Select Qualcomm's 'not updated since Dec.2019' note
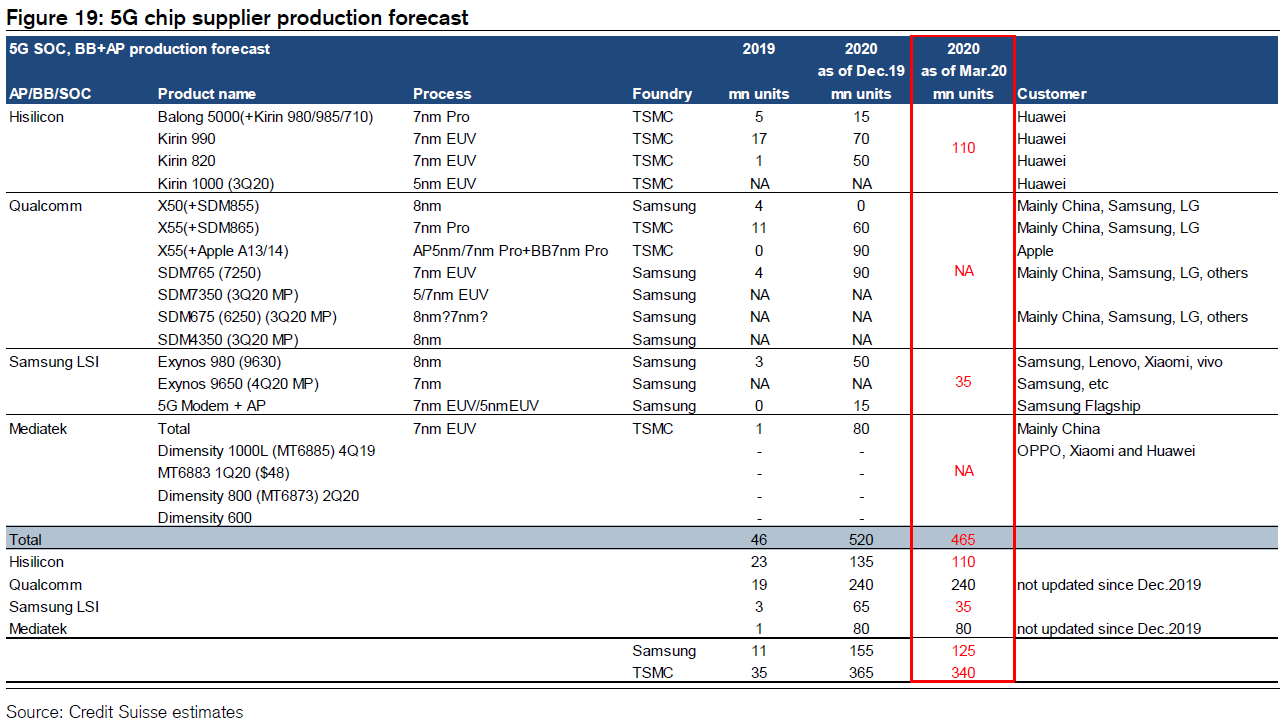This screenshot has width=1283, height=725. coord(1109,585)
